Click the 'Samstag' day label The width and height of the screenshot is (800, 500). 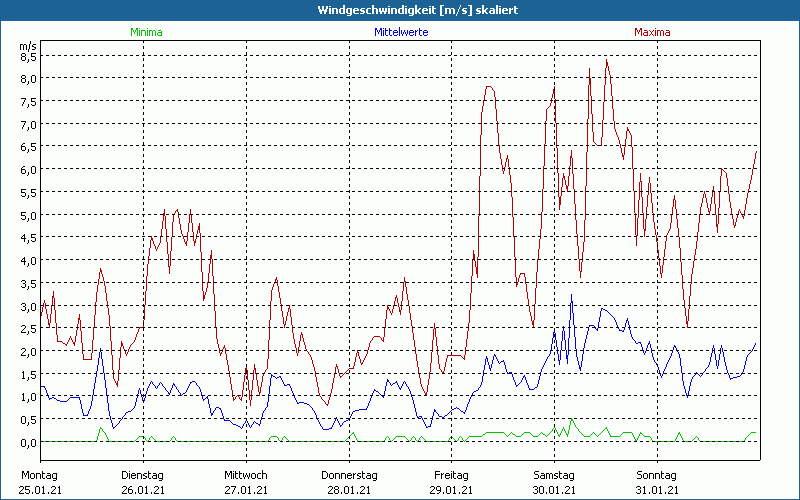[x=554, y=476]
